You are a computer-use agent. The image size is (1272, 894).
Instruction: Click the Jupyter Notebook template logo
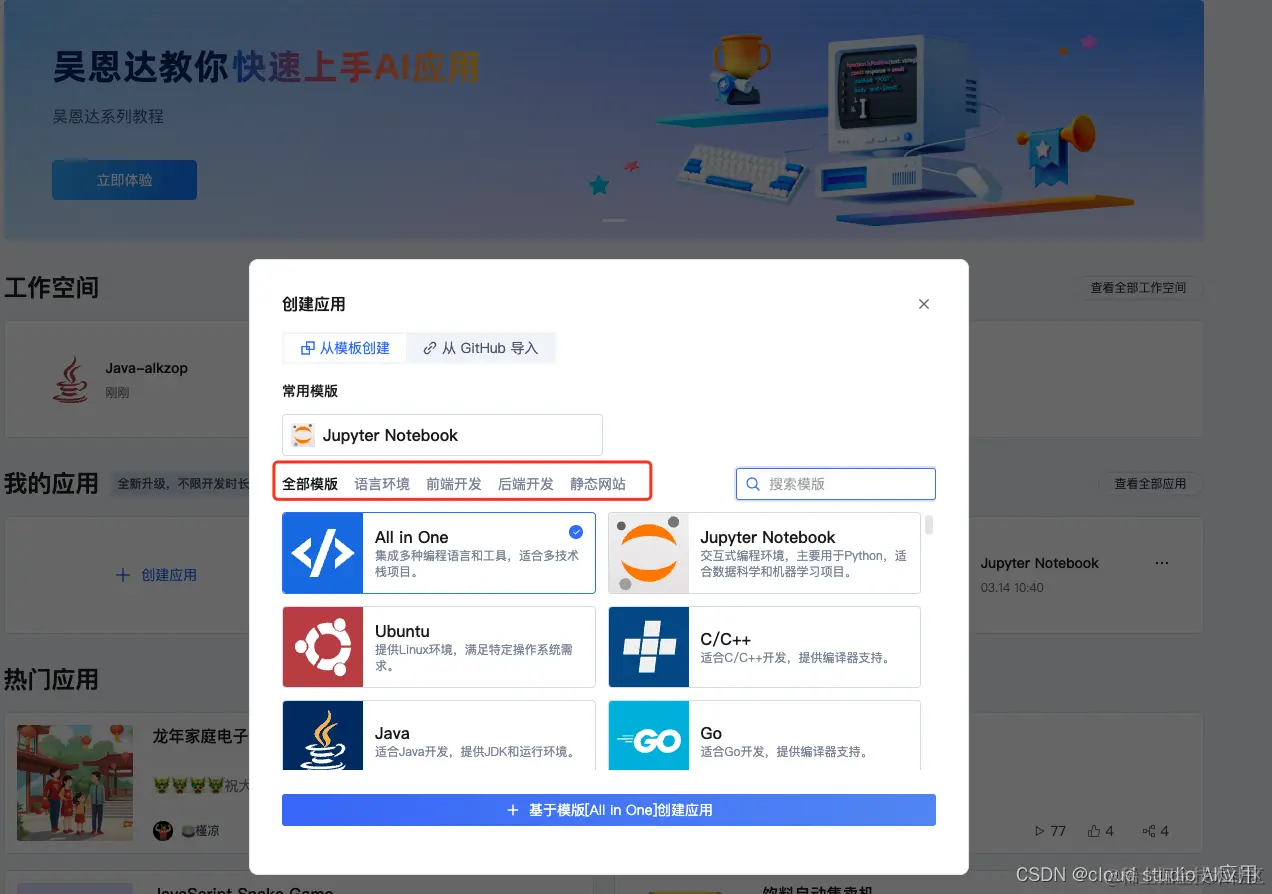pyautogui.click(x=649, y=553)
